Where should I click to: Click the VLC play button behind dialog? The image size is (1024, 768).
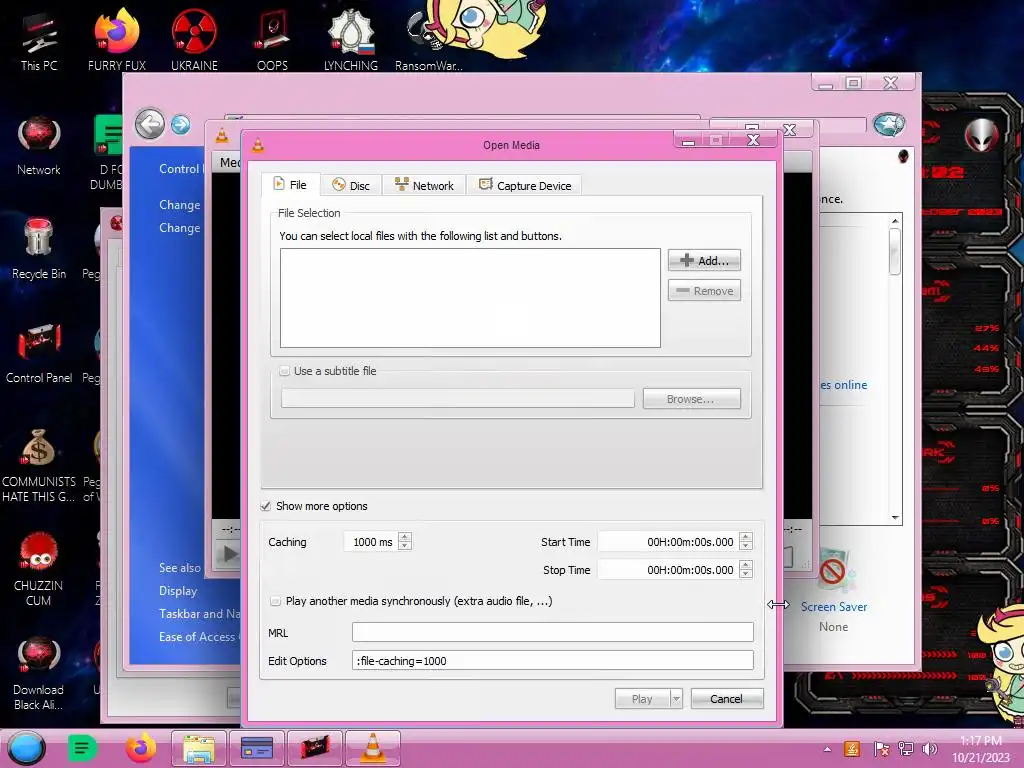(227, 554)
